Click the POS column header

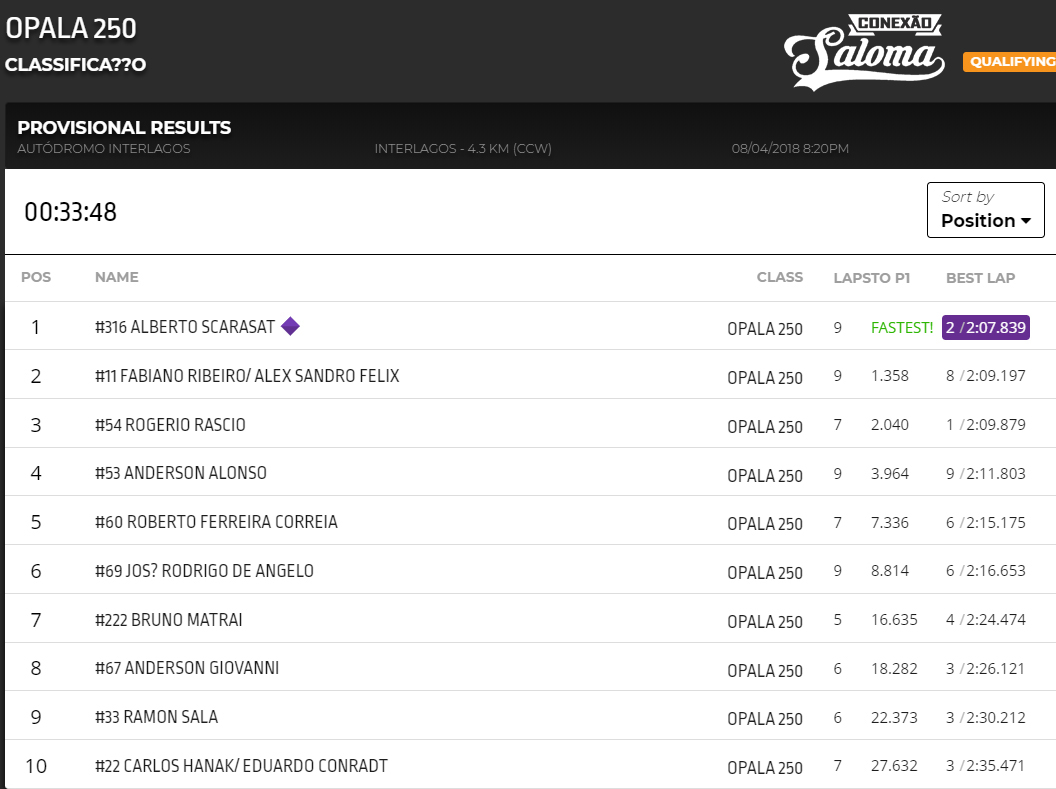36,277
